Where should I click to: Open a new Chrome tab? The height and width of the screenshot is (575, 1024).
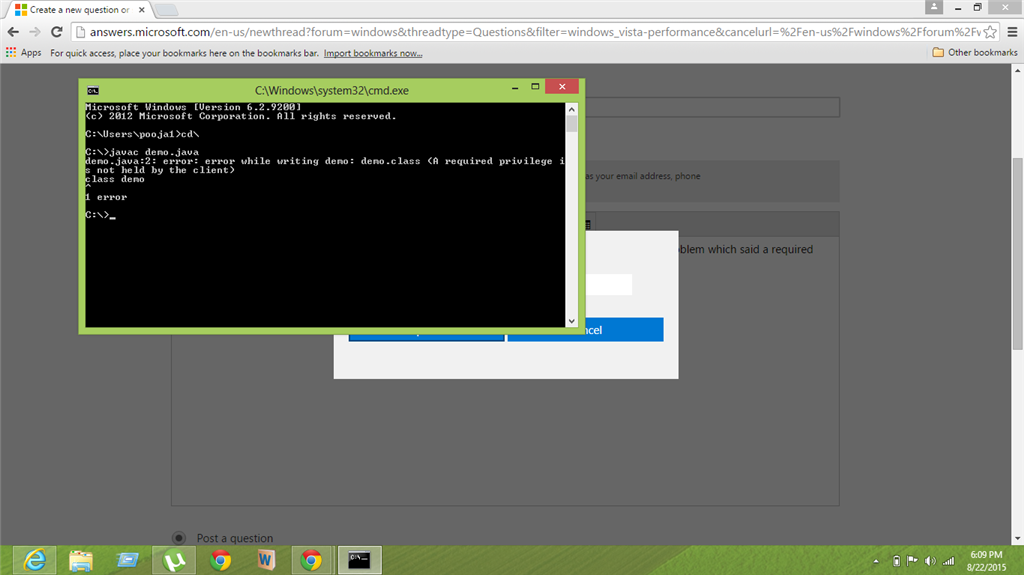[166, 10]
